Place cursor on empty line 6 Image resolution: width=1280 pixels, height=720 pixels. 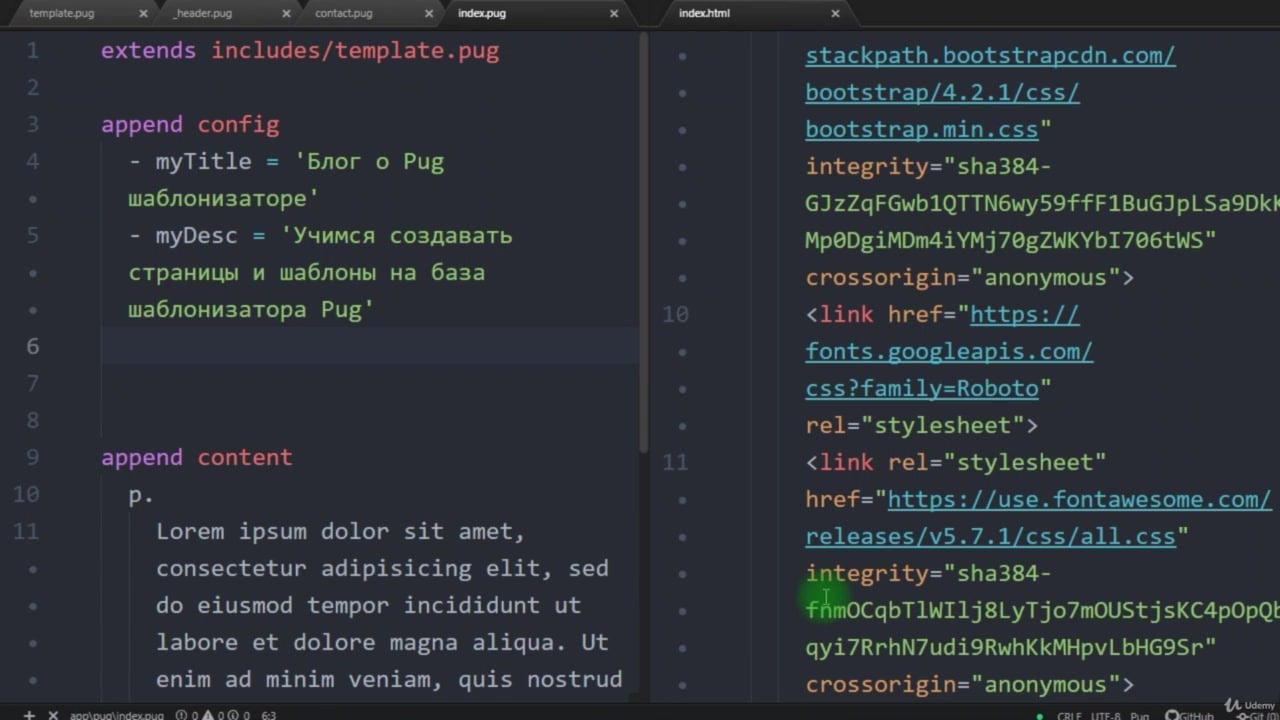pyautogui.click(x=370, y=346)
